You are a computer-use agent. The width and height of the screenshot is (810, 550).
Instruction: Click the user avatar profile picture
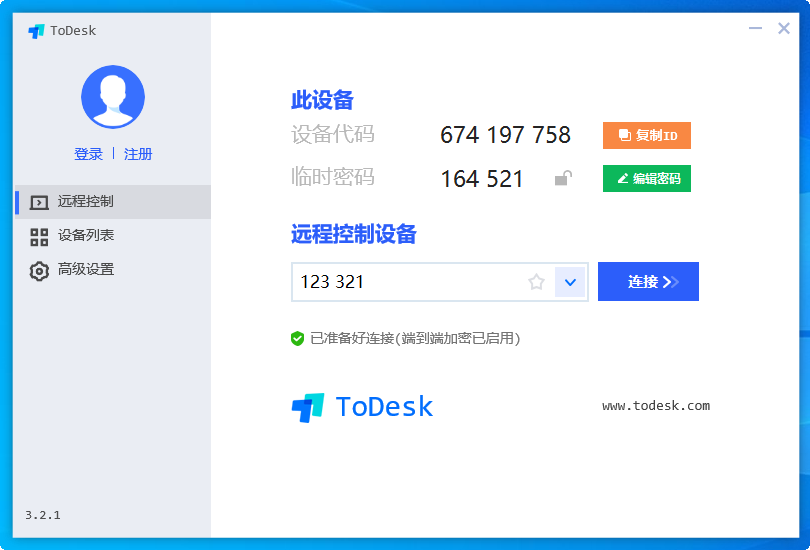click(113, 97)
